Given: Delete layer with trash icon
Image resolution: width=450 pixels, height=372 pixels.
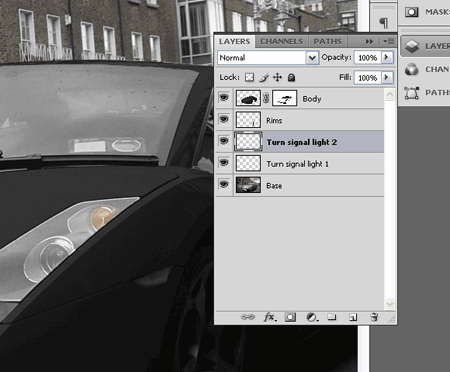Looking at the screenshot, I should click(374, 317).
